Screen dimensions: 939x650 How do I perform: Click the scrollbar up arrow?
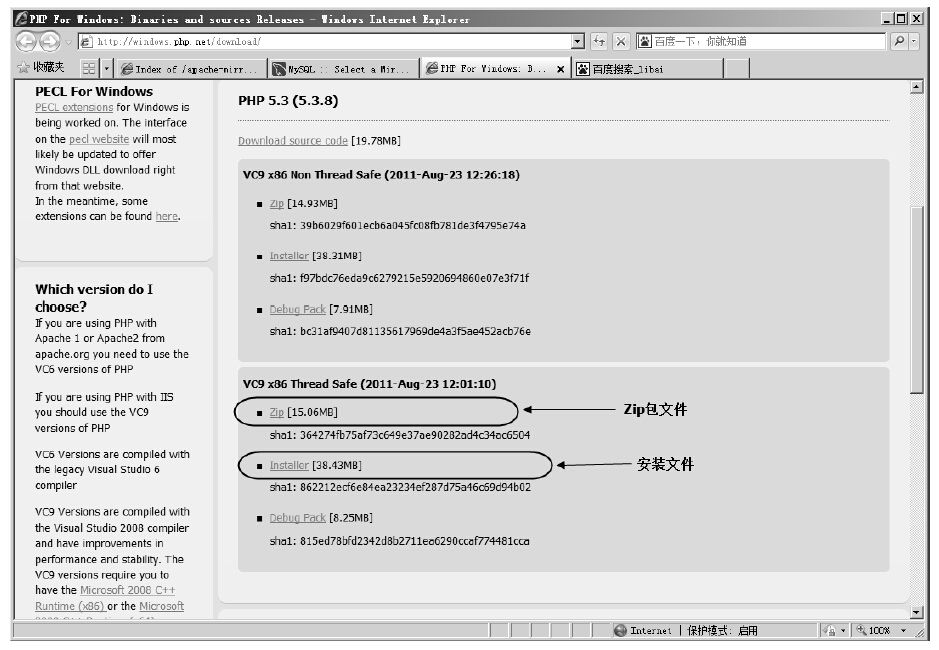(916, 87)
